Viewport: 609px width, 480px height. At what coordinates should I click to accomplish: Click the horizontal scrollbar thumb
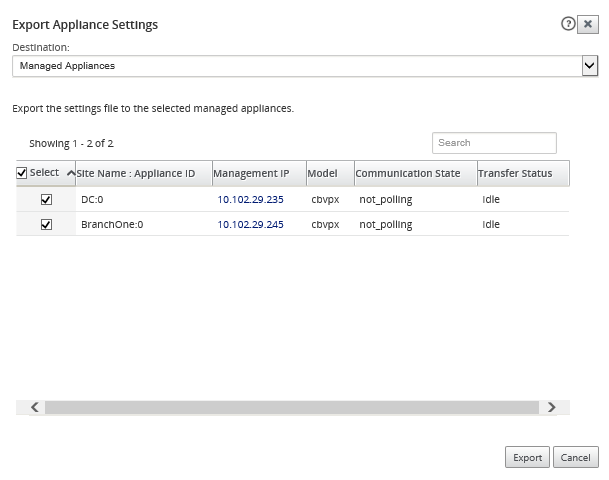292,407
